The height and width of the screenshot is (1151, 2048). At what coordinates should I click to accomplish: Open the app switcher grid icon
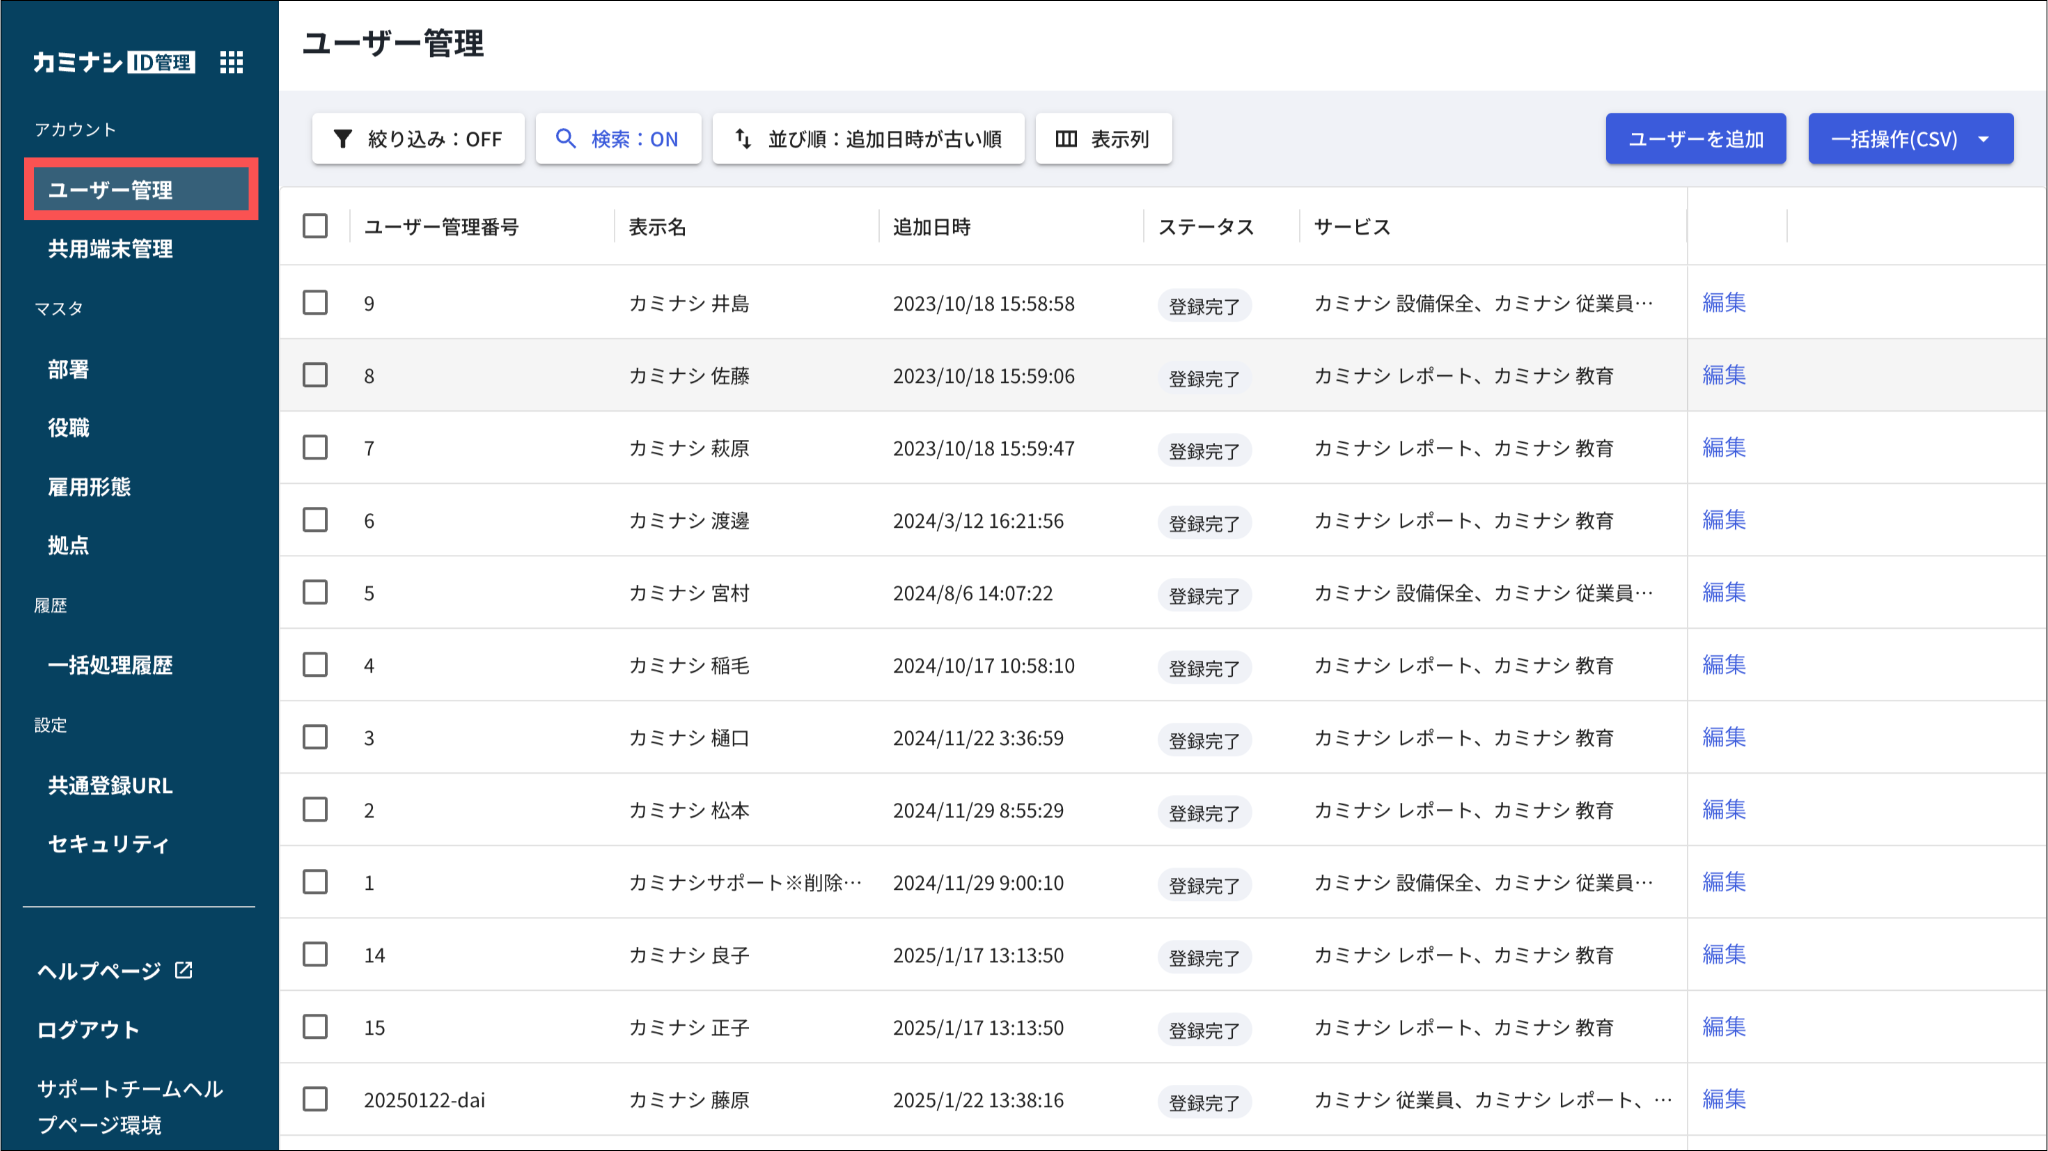tap(231, 62)
